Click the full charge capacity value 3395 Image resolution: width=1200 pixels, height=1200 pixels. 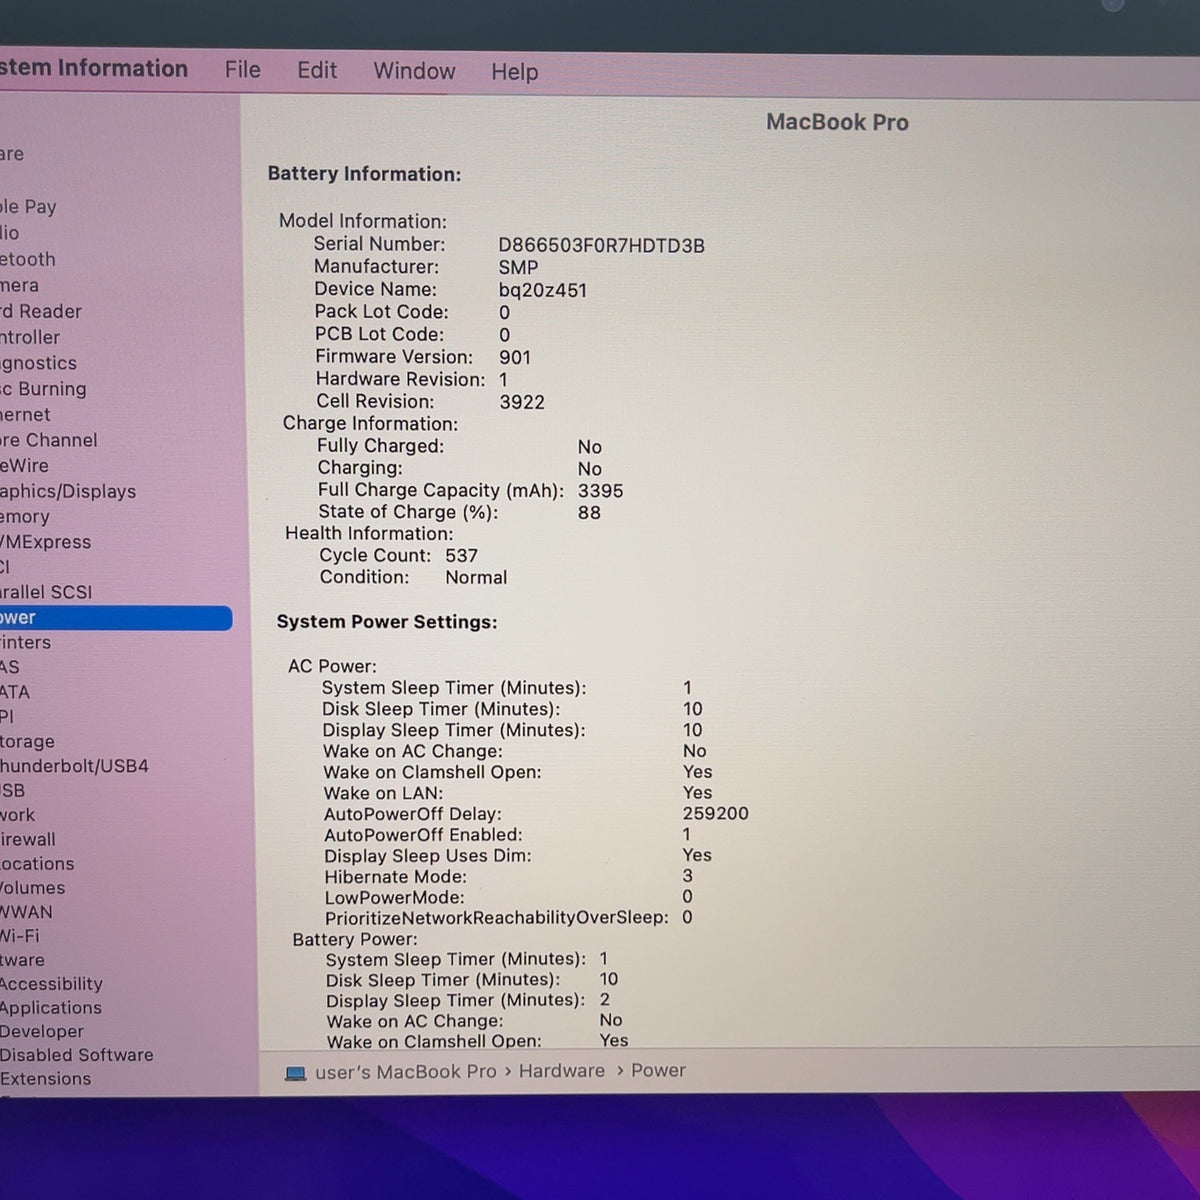click(x=600, y=491)
